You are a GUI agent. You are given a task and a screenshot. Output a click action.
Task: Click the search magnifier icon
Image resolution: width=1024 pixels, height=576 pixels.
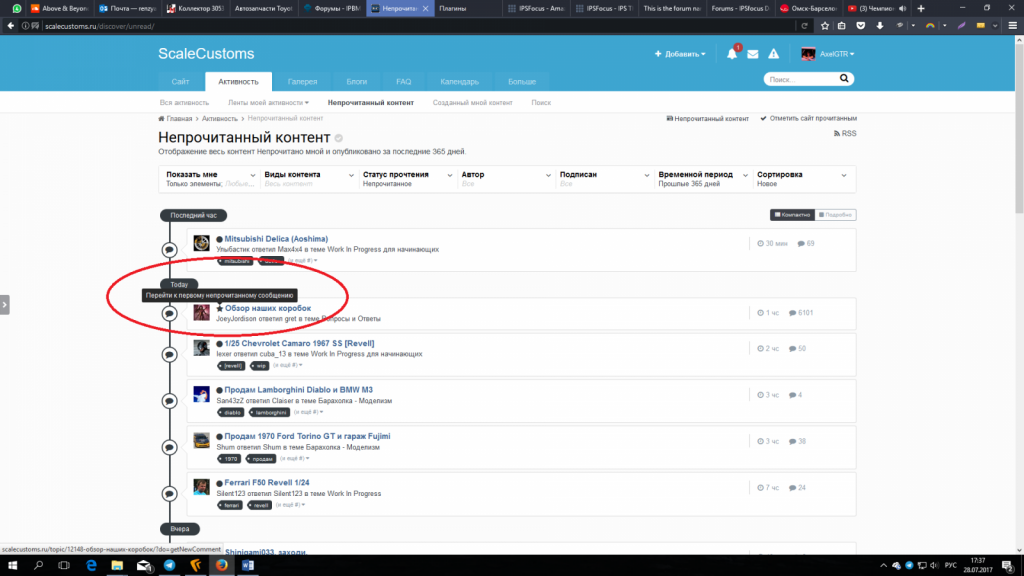pyautogui.click(x=845, y=79)
